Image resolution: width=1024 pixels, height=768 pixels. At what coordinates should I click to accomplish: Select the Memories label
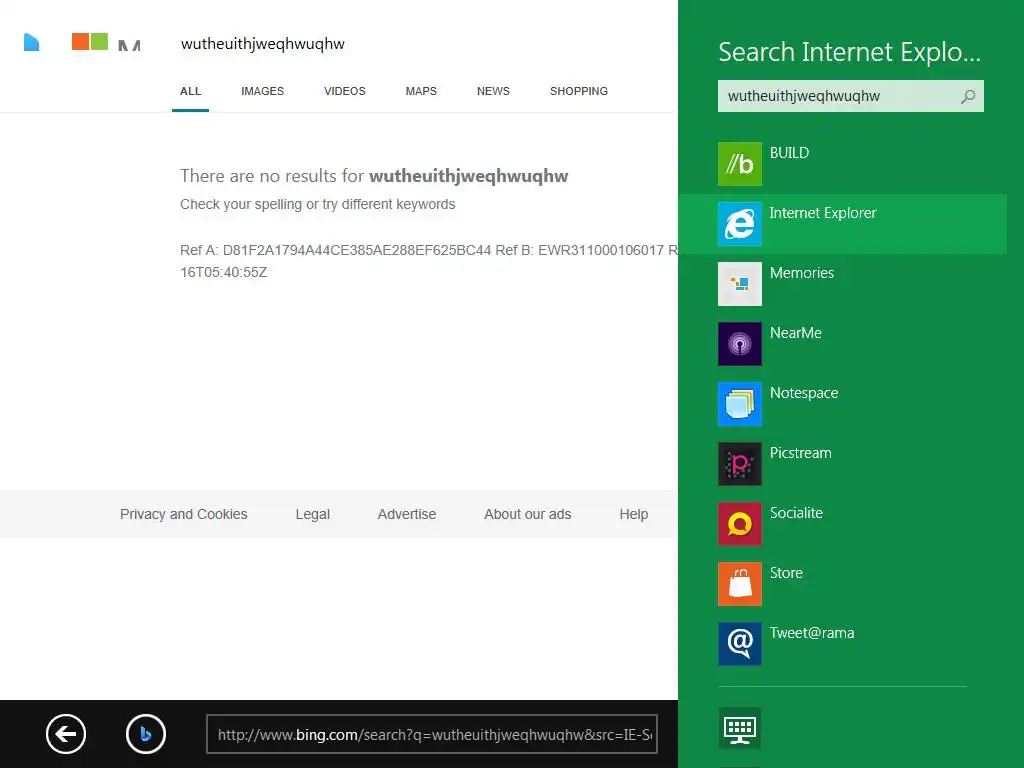pyautogui.click(x=802, y=273)
